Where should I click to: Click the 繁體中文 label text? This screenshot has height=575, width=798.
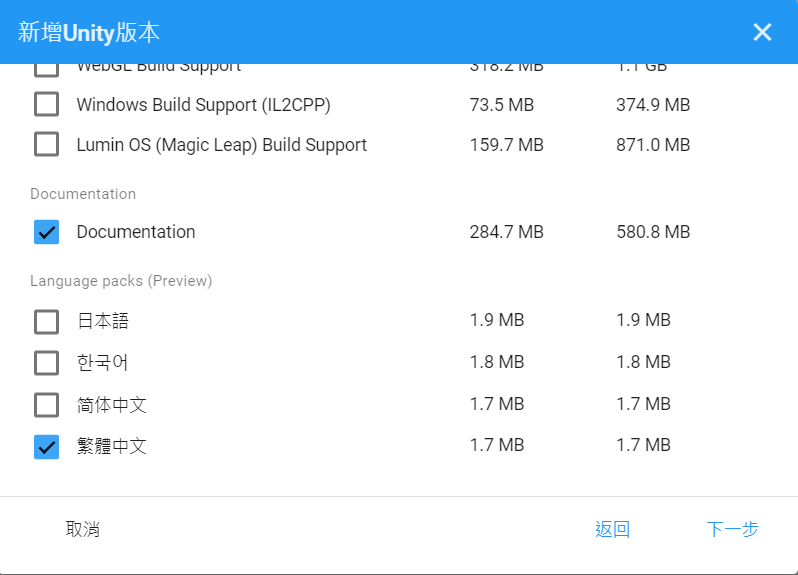click(x=112, y=446)
